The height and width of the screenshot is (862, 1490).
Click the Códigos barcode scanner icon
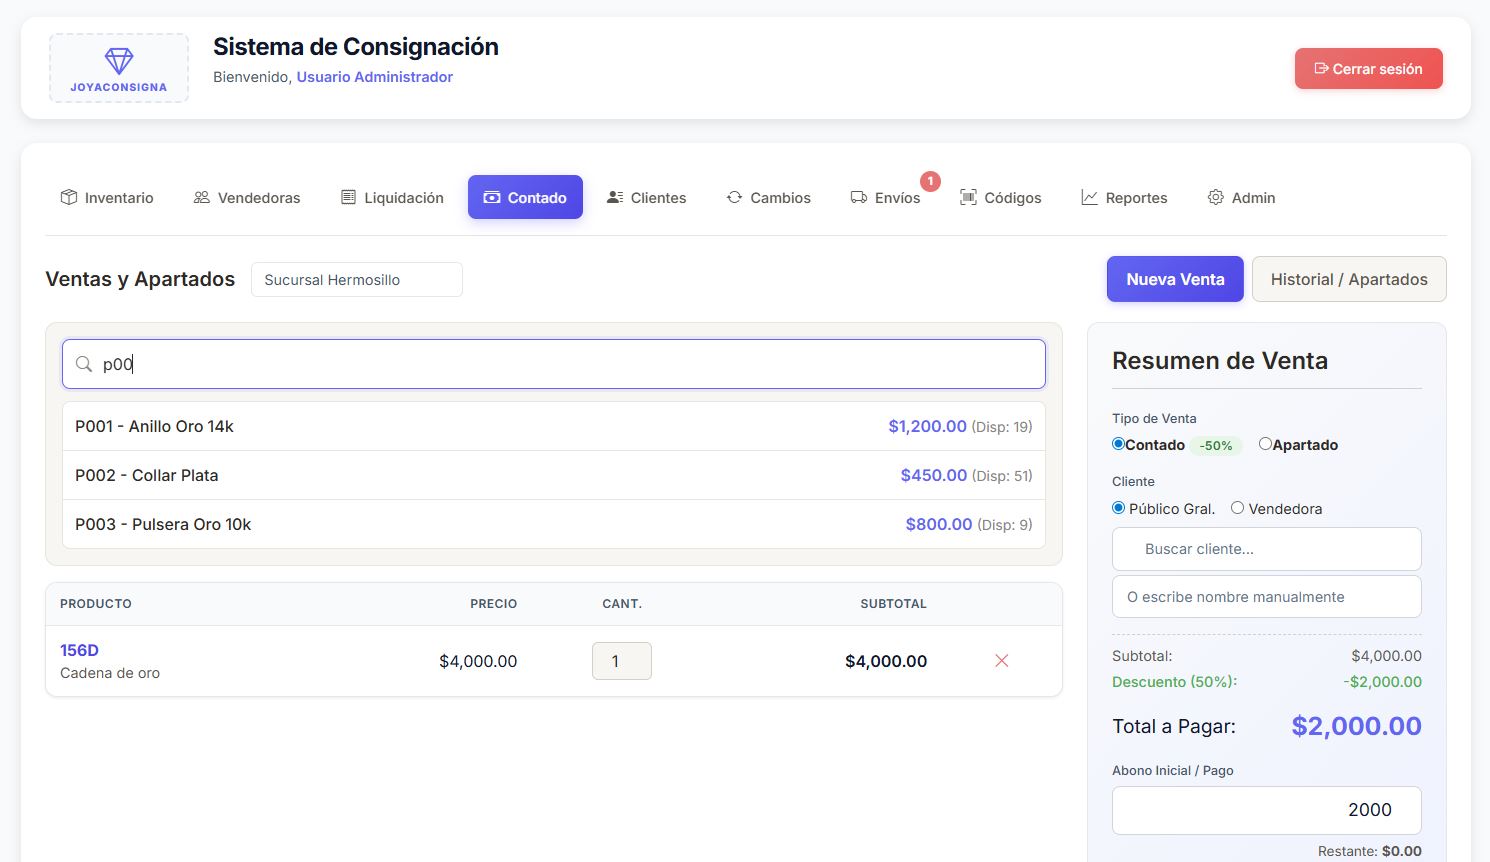click(x=968, y=197)
